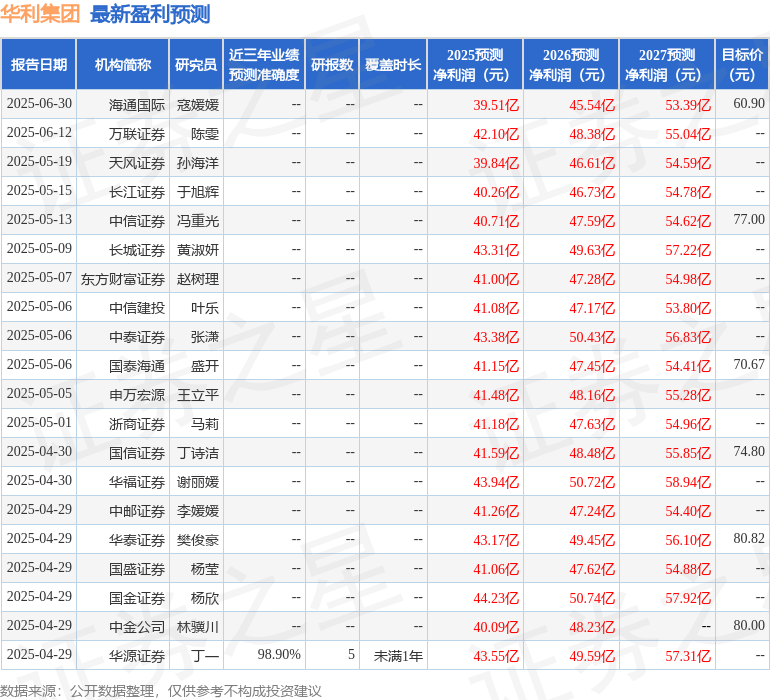Click date 2025-05-01
The width and height of the screenshot is (770, 700).
coord(39,422)
